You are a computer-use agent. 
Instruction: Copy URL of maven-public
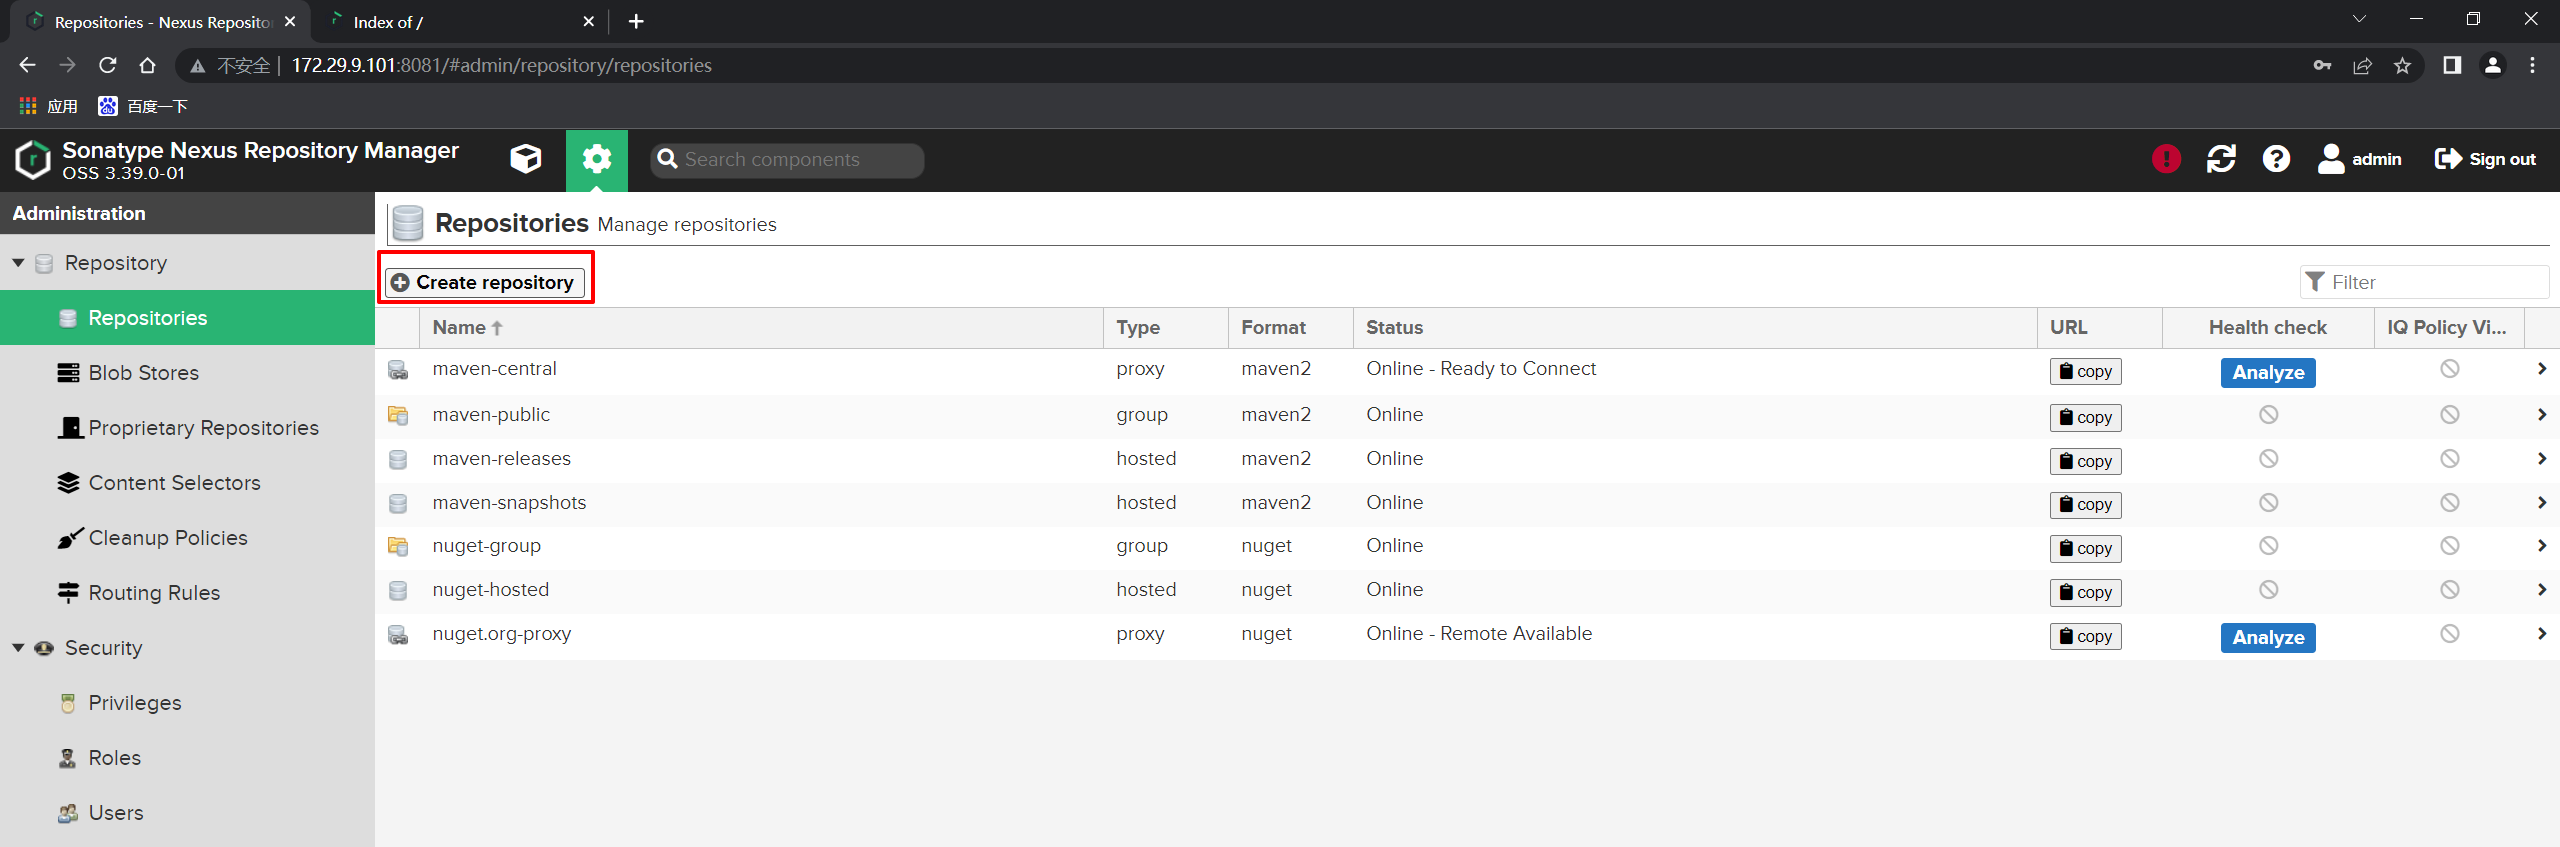(x=2085, y=417)
